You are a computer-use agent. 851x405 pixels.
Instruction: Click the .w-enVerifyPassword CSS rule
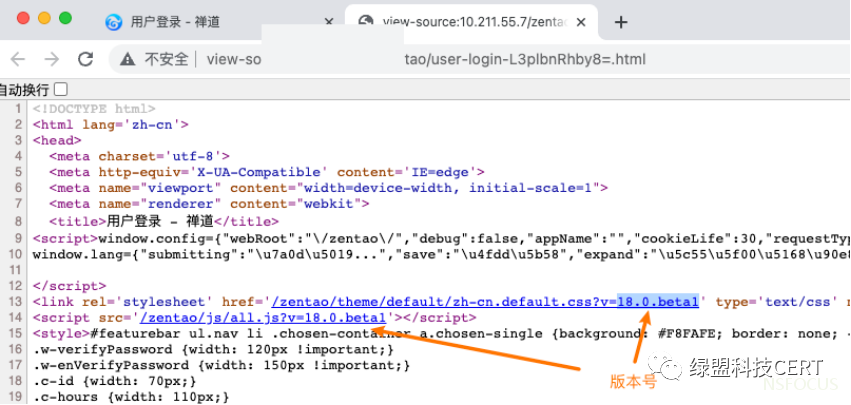point(221,365)
